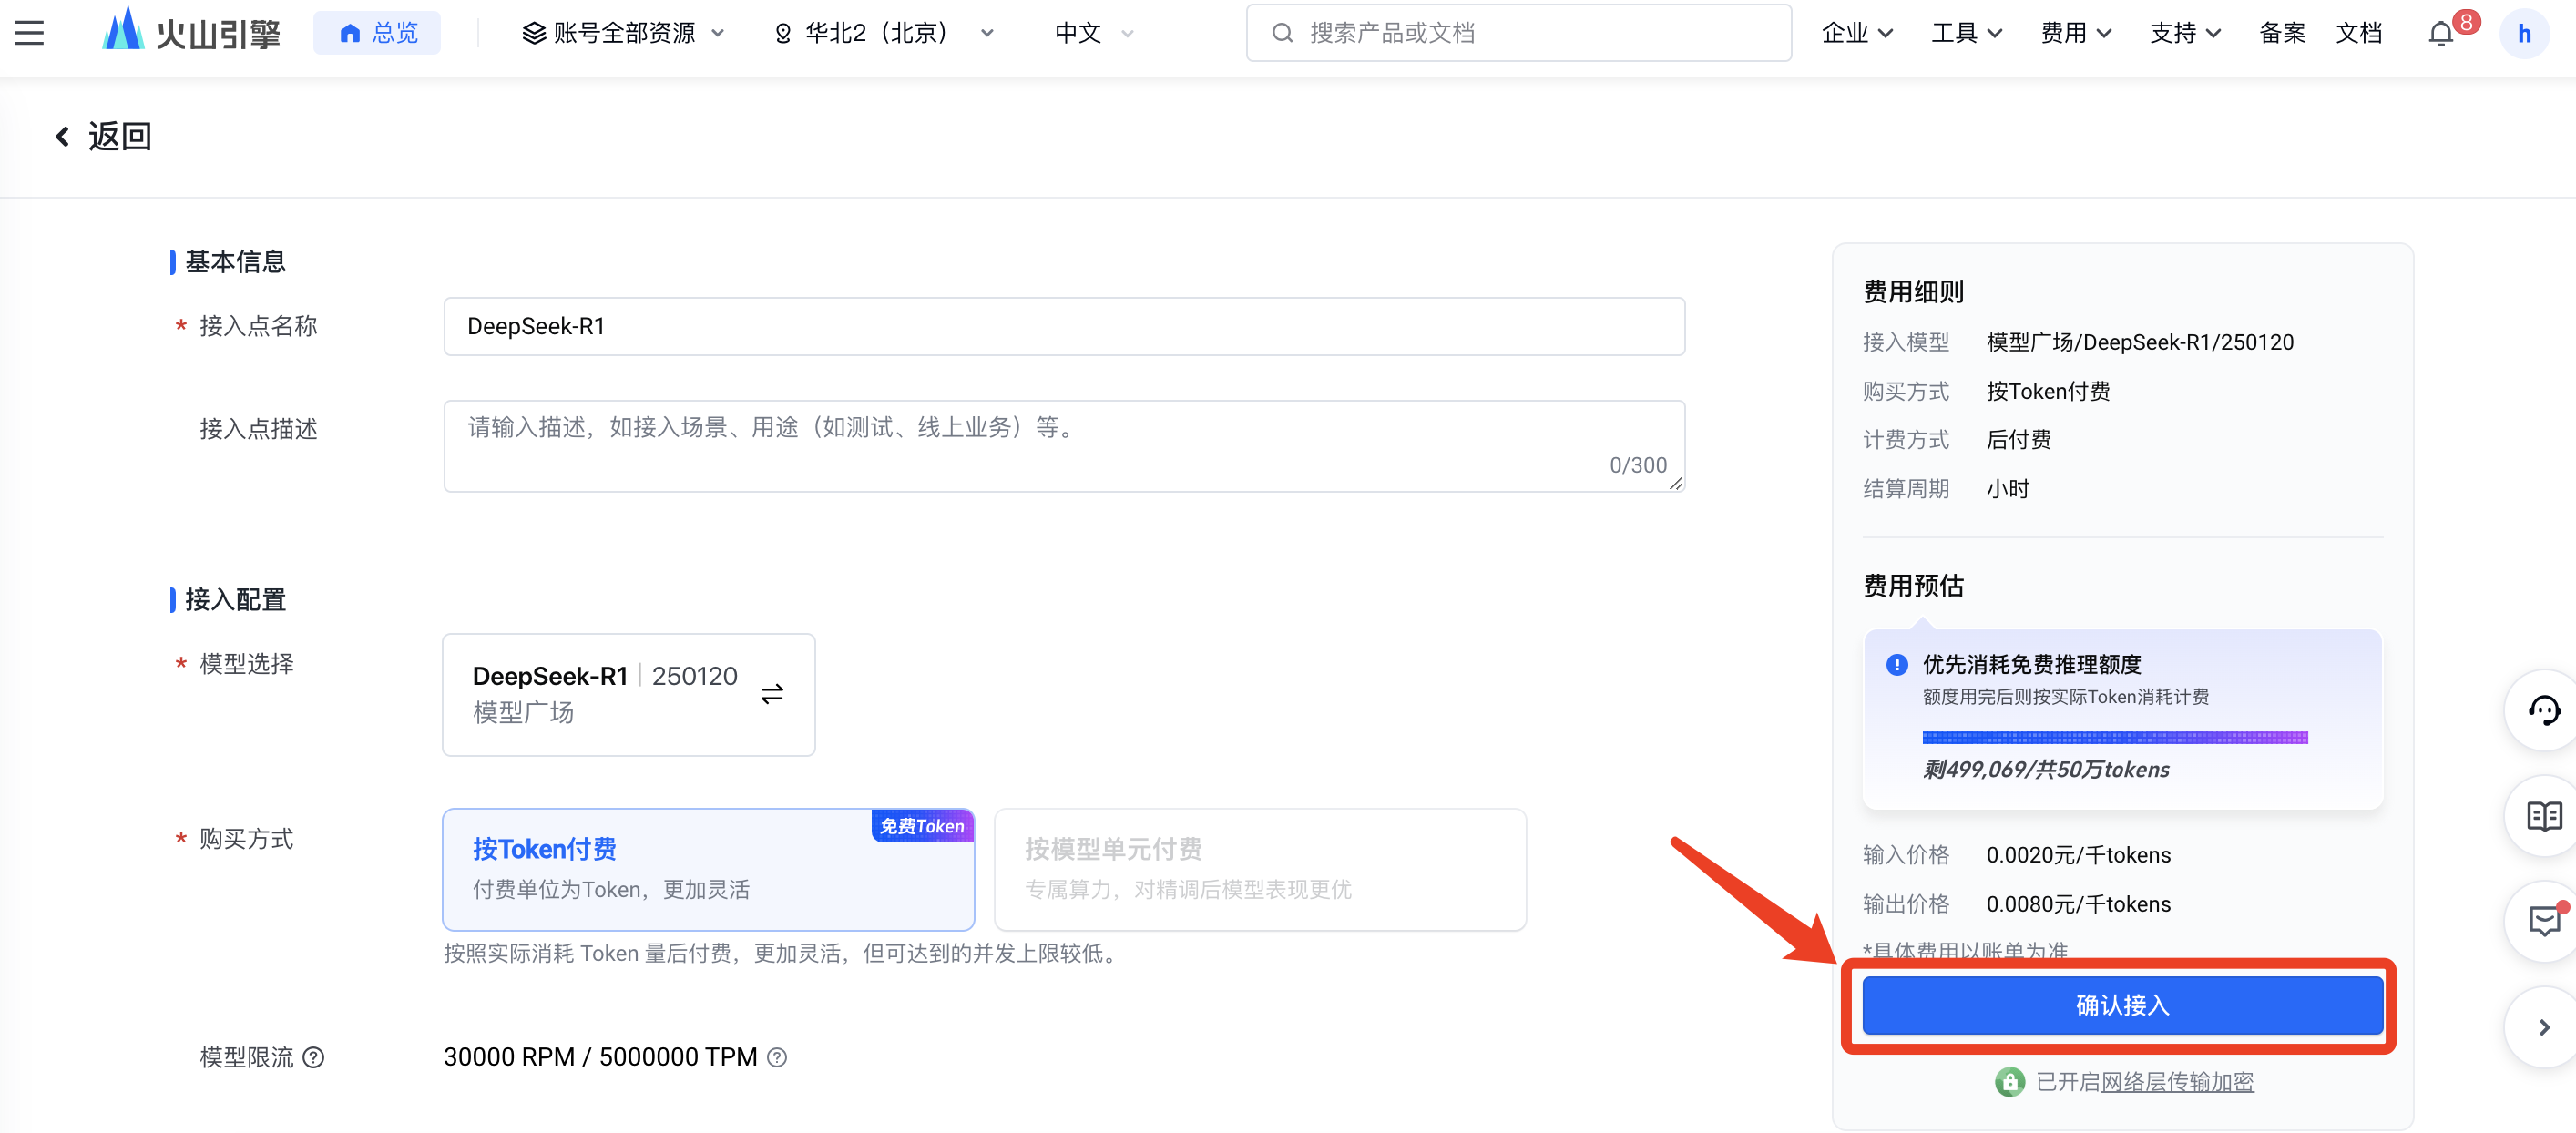
Task: Click help icon next to 模型限流
Action: pyautogui.click(x=313, y=1057)
